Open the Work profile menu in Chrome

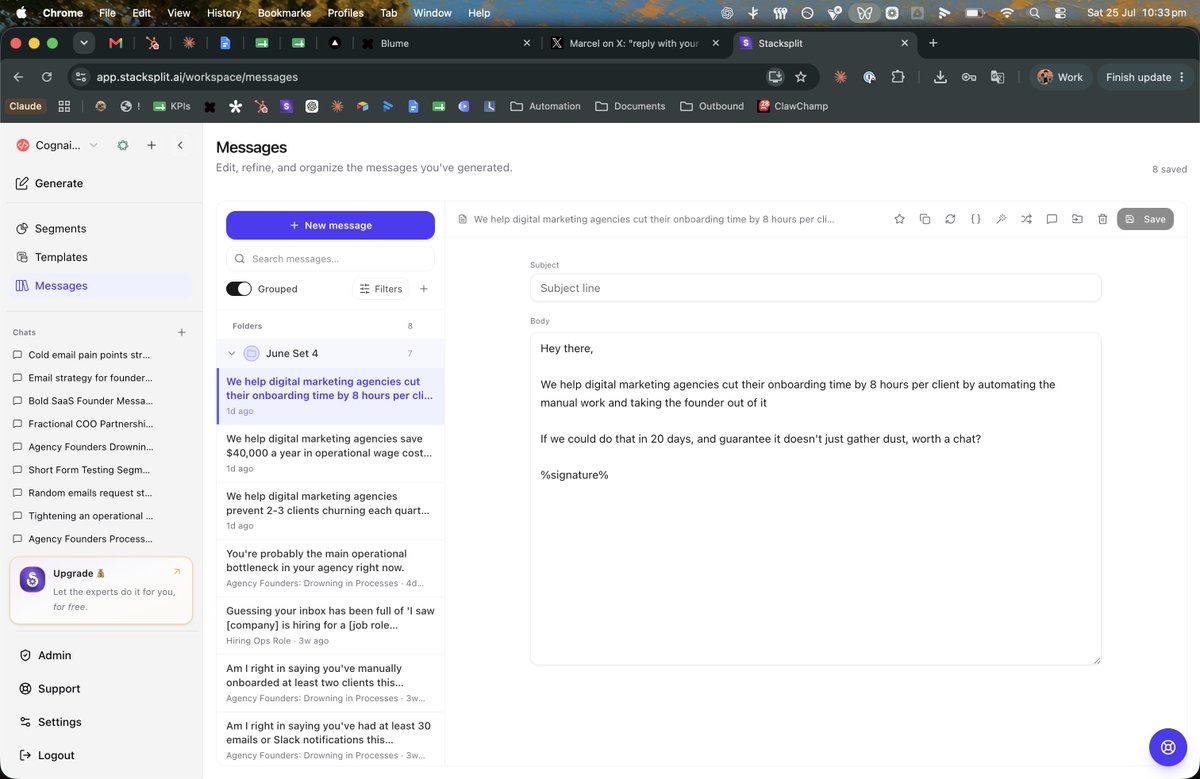[x=1060, y=77]
